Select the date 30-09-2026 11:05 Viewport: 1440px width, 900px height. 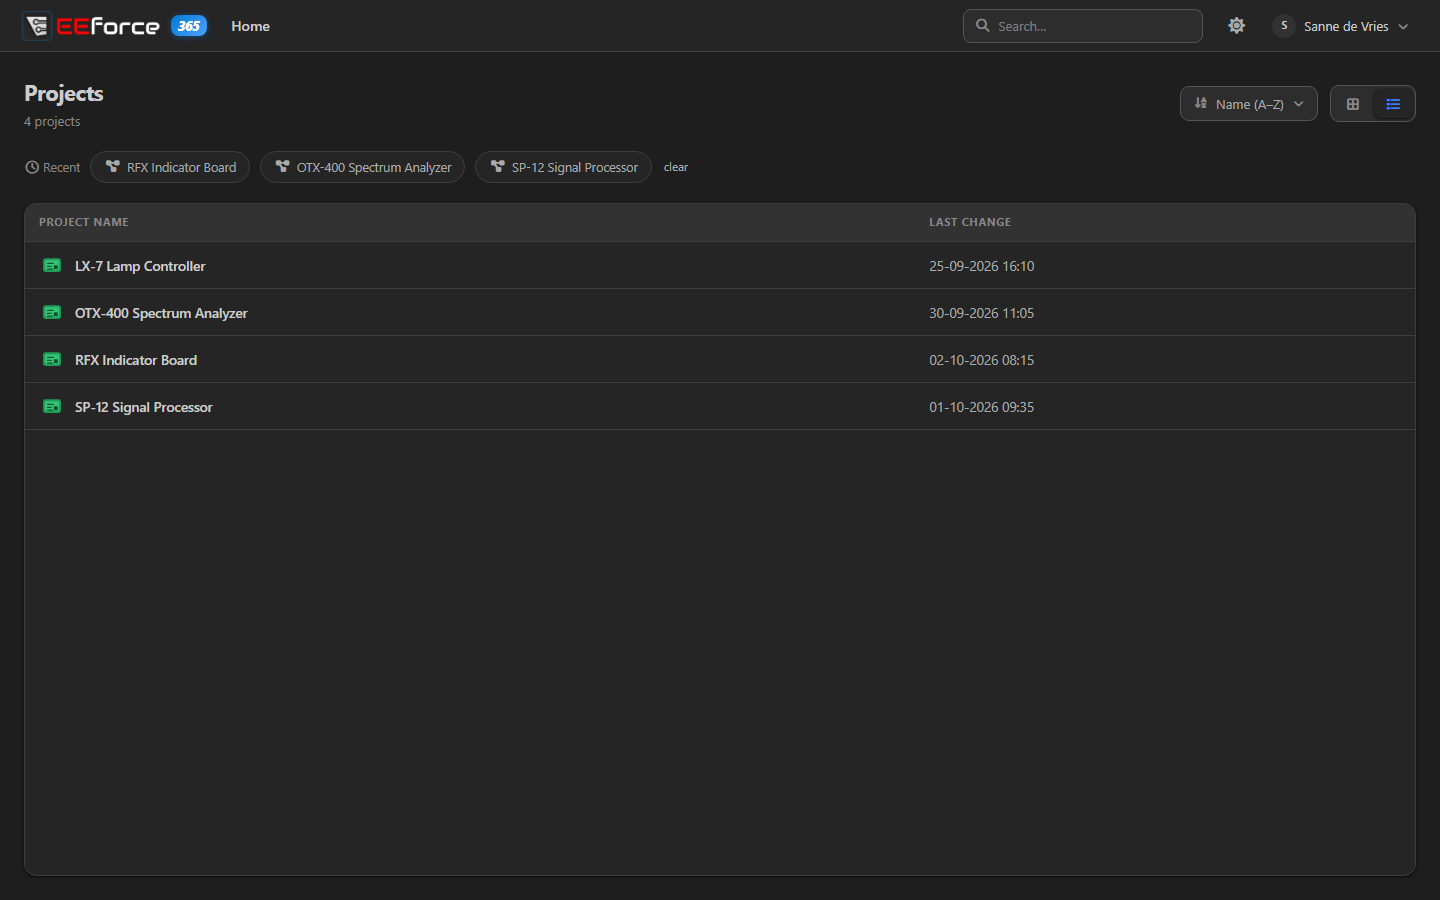[x=982, y=313]
